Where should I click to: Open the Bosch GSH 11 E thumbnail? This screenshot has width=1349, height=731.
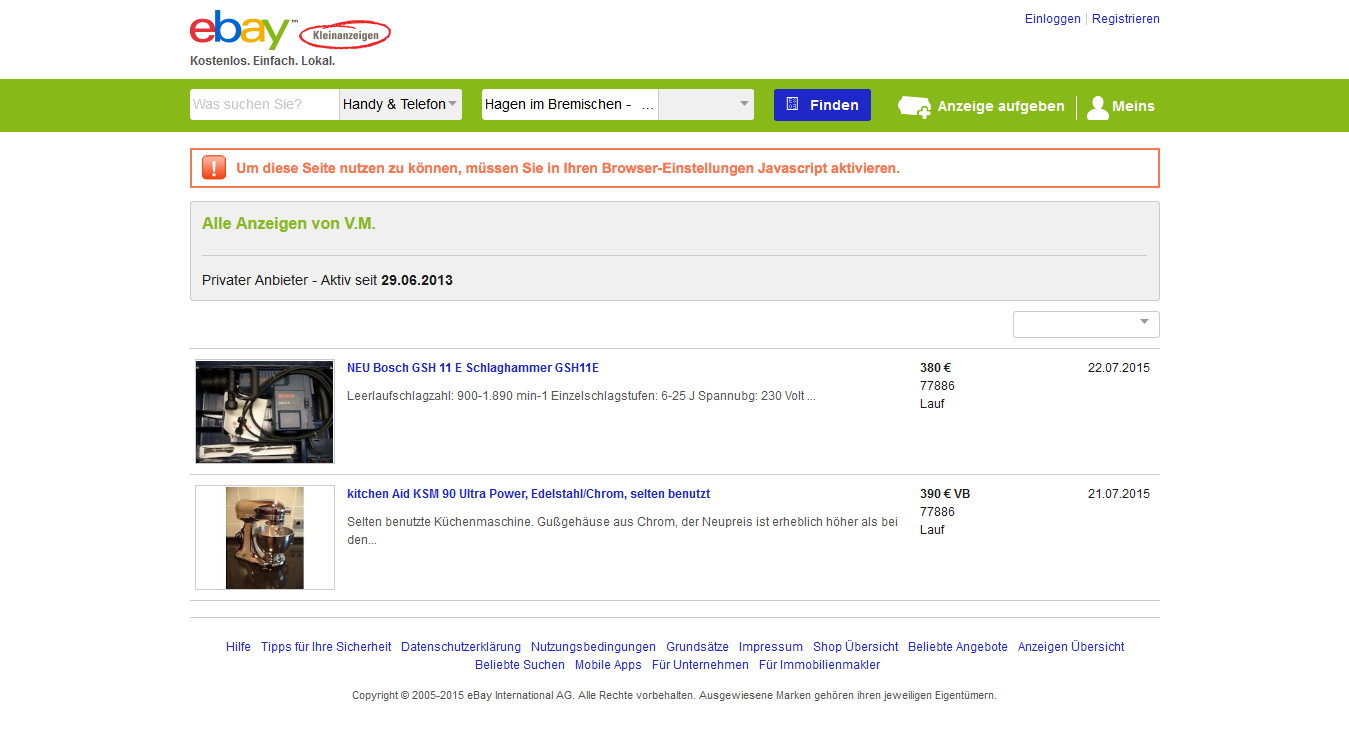265,412
